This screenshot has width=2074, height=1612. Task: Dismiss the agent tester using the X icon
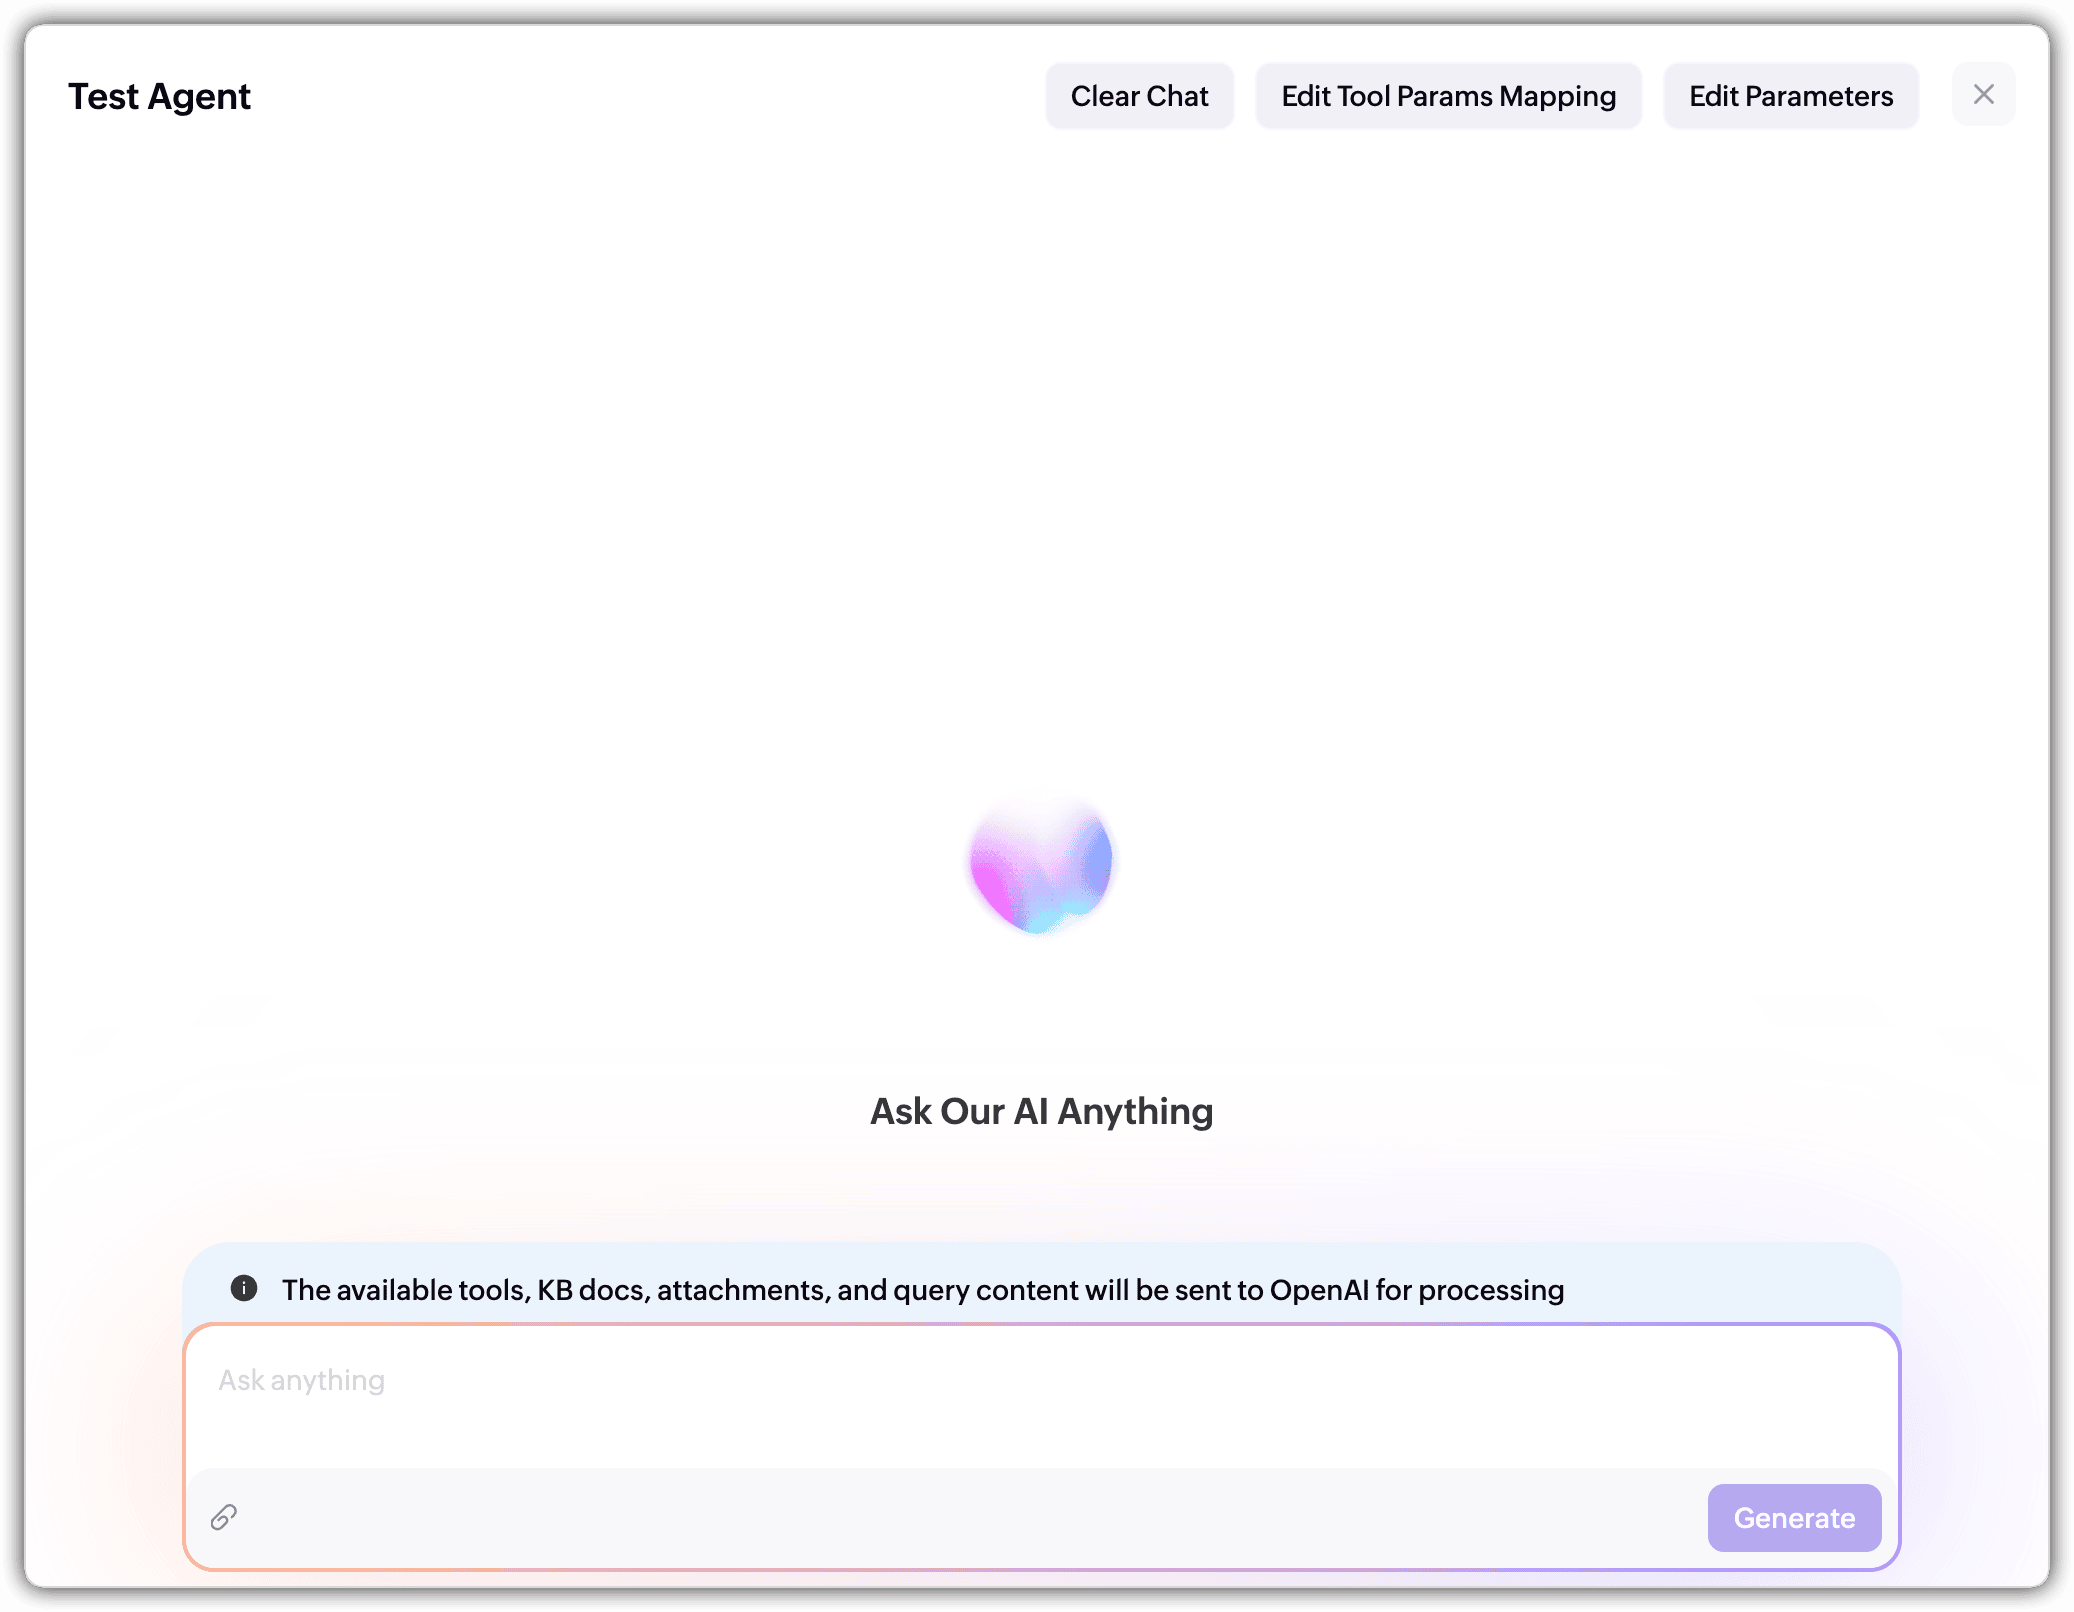coord(1983,95)
